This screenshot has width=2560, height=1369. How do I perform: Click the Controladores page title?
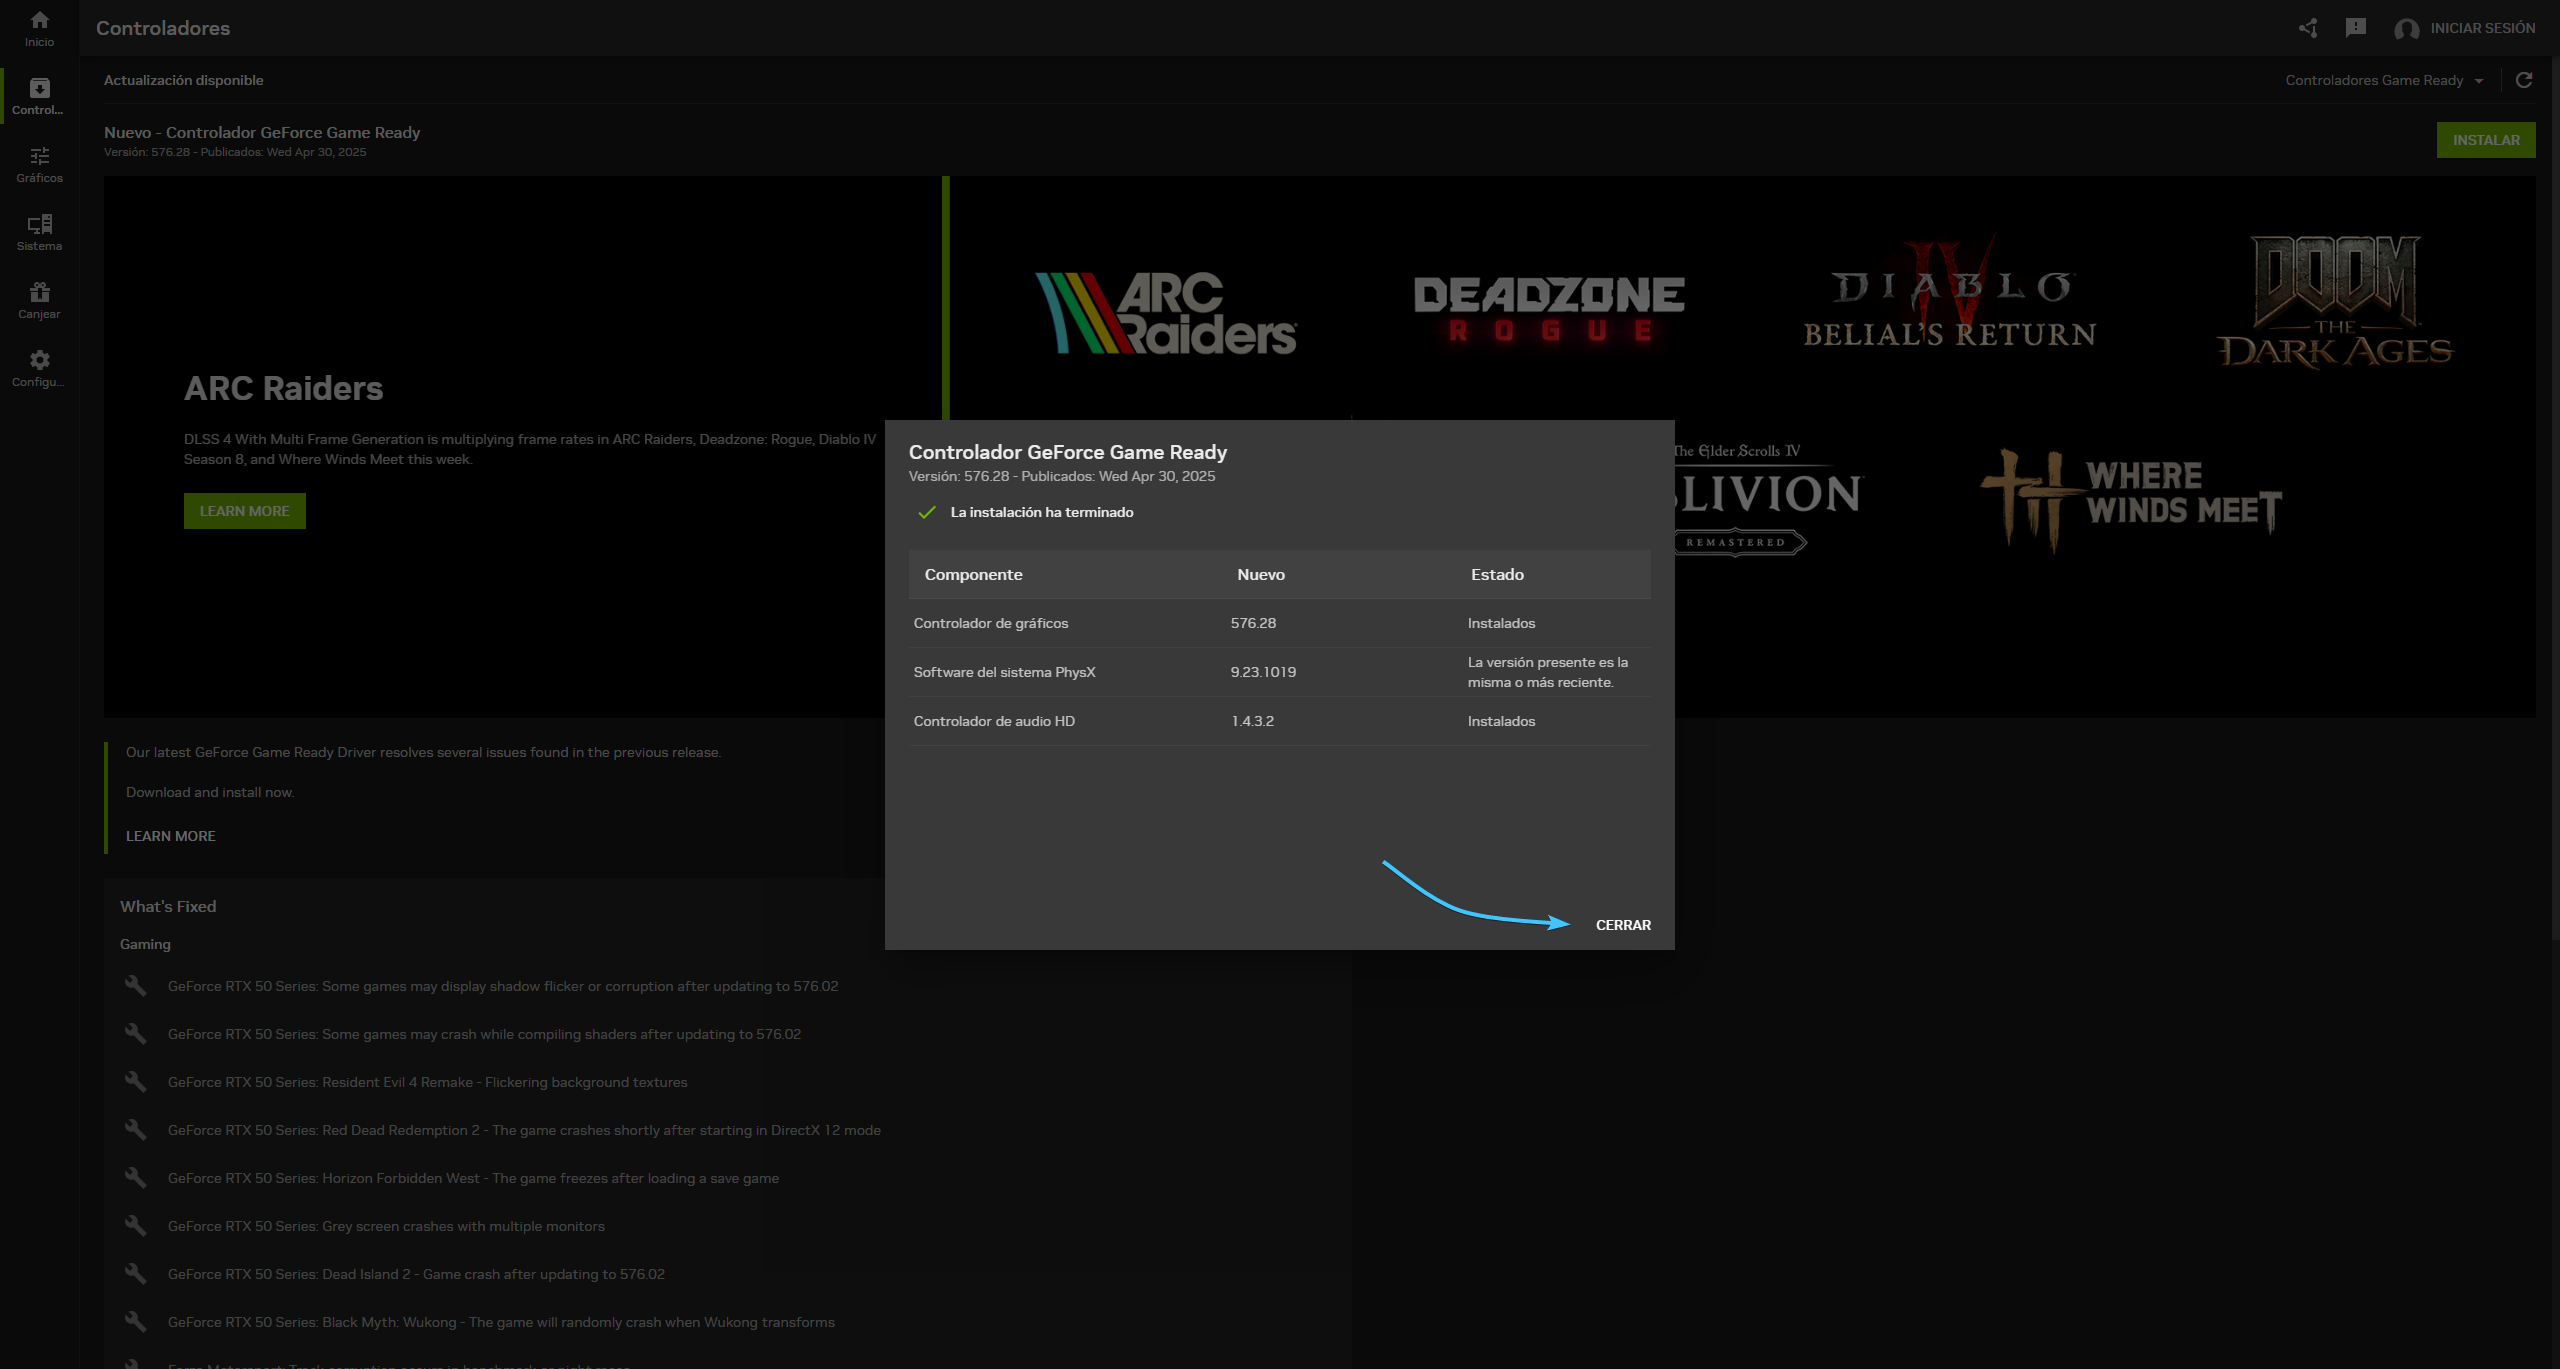coord(163,28)
